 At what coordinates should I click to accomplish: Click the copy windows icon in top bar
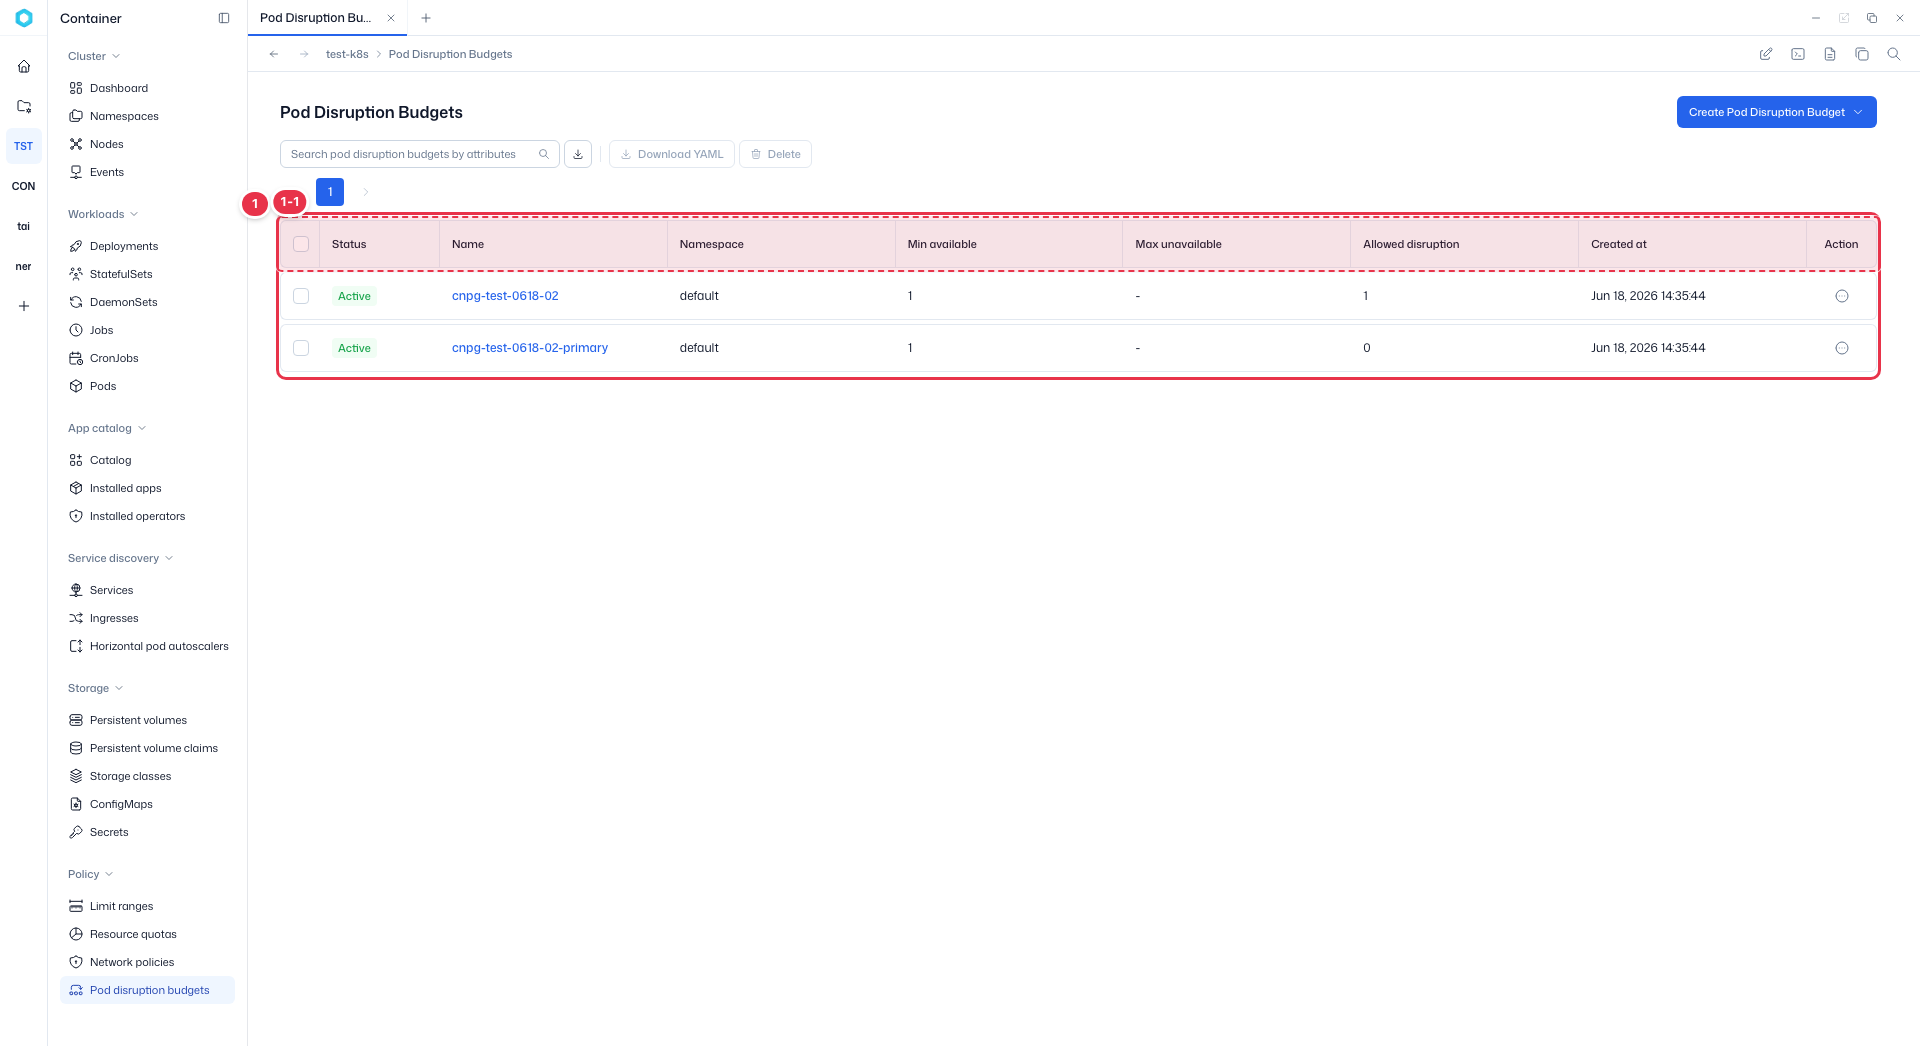pos(1862,54)
